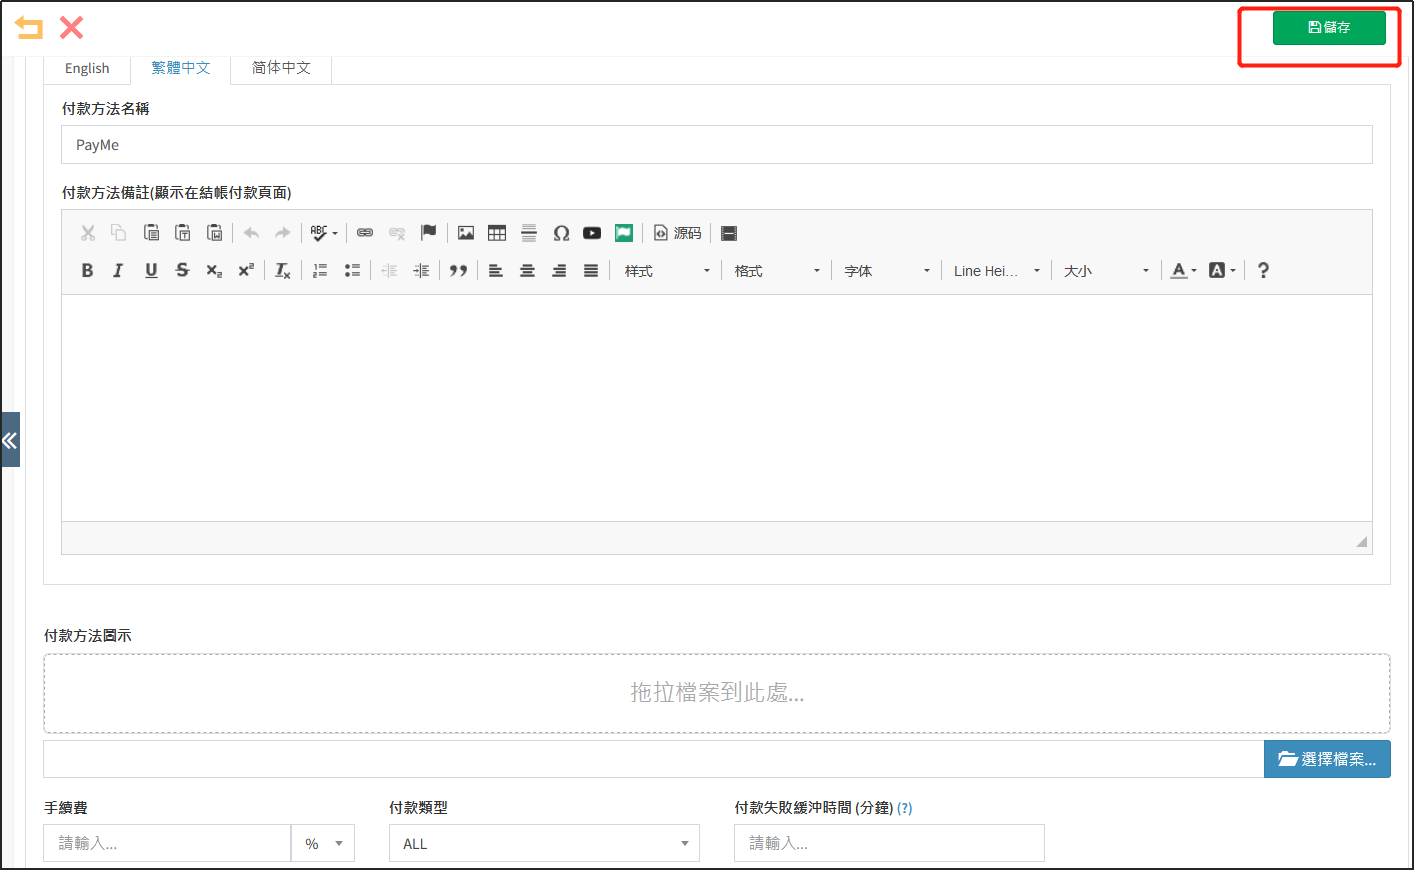
Task: Switch to 源码 source code view
Action: click(679, 233)
